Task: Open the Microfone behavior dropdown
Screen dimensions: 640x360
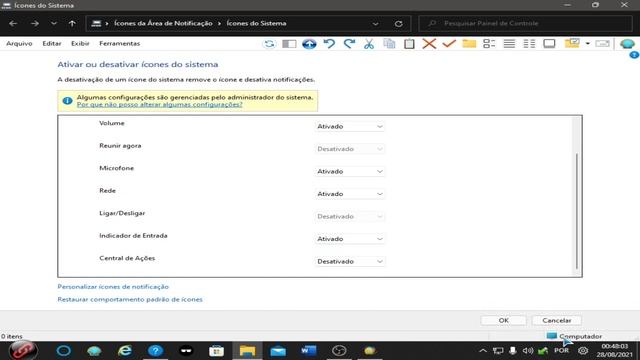Action: click(x=350, y=171)
